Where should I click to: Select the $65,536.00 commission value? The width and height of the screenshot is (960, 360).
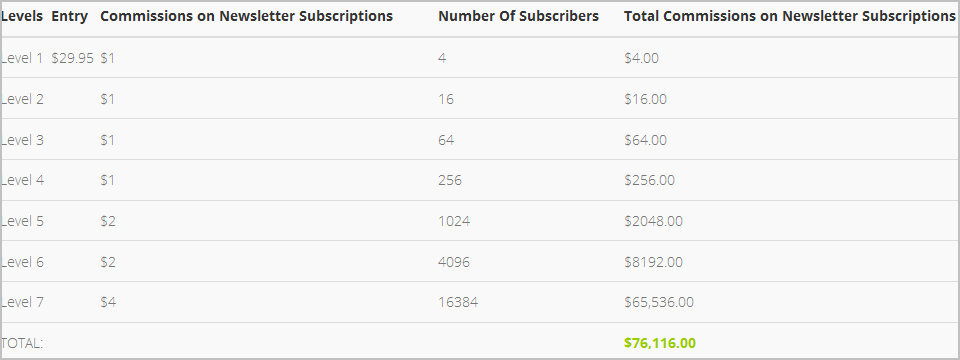(x=659, y=302)
